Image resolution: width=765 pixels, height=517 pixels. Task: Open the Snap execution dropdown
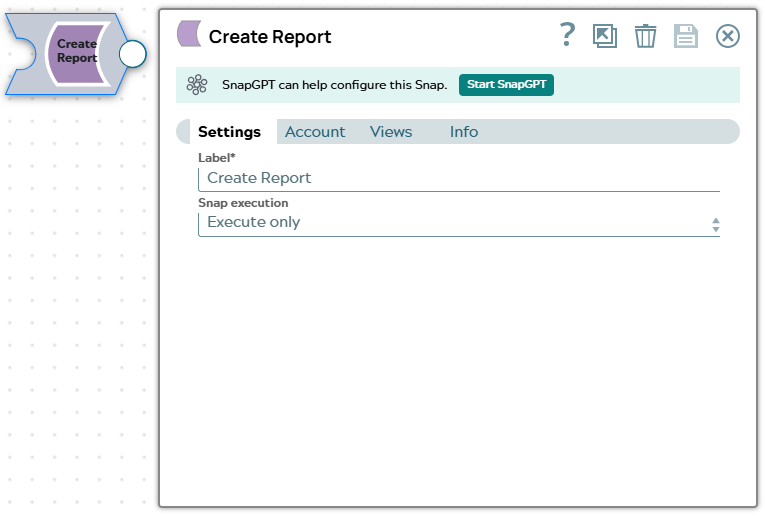tap(459, 224)
